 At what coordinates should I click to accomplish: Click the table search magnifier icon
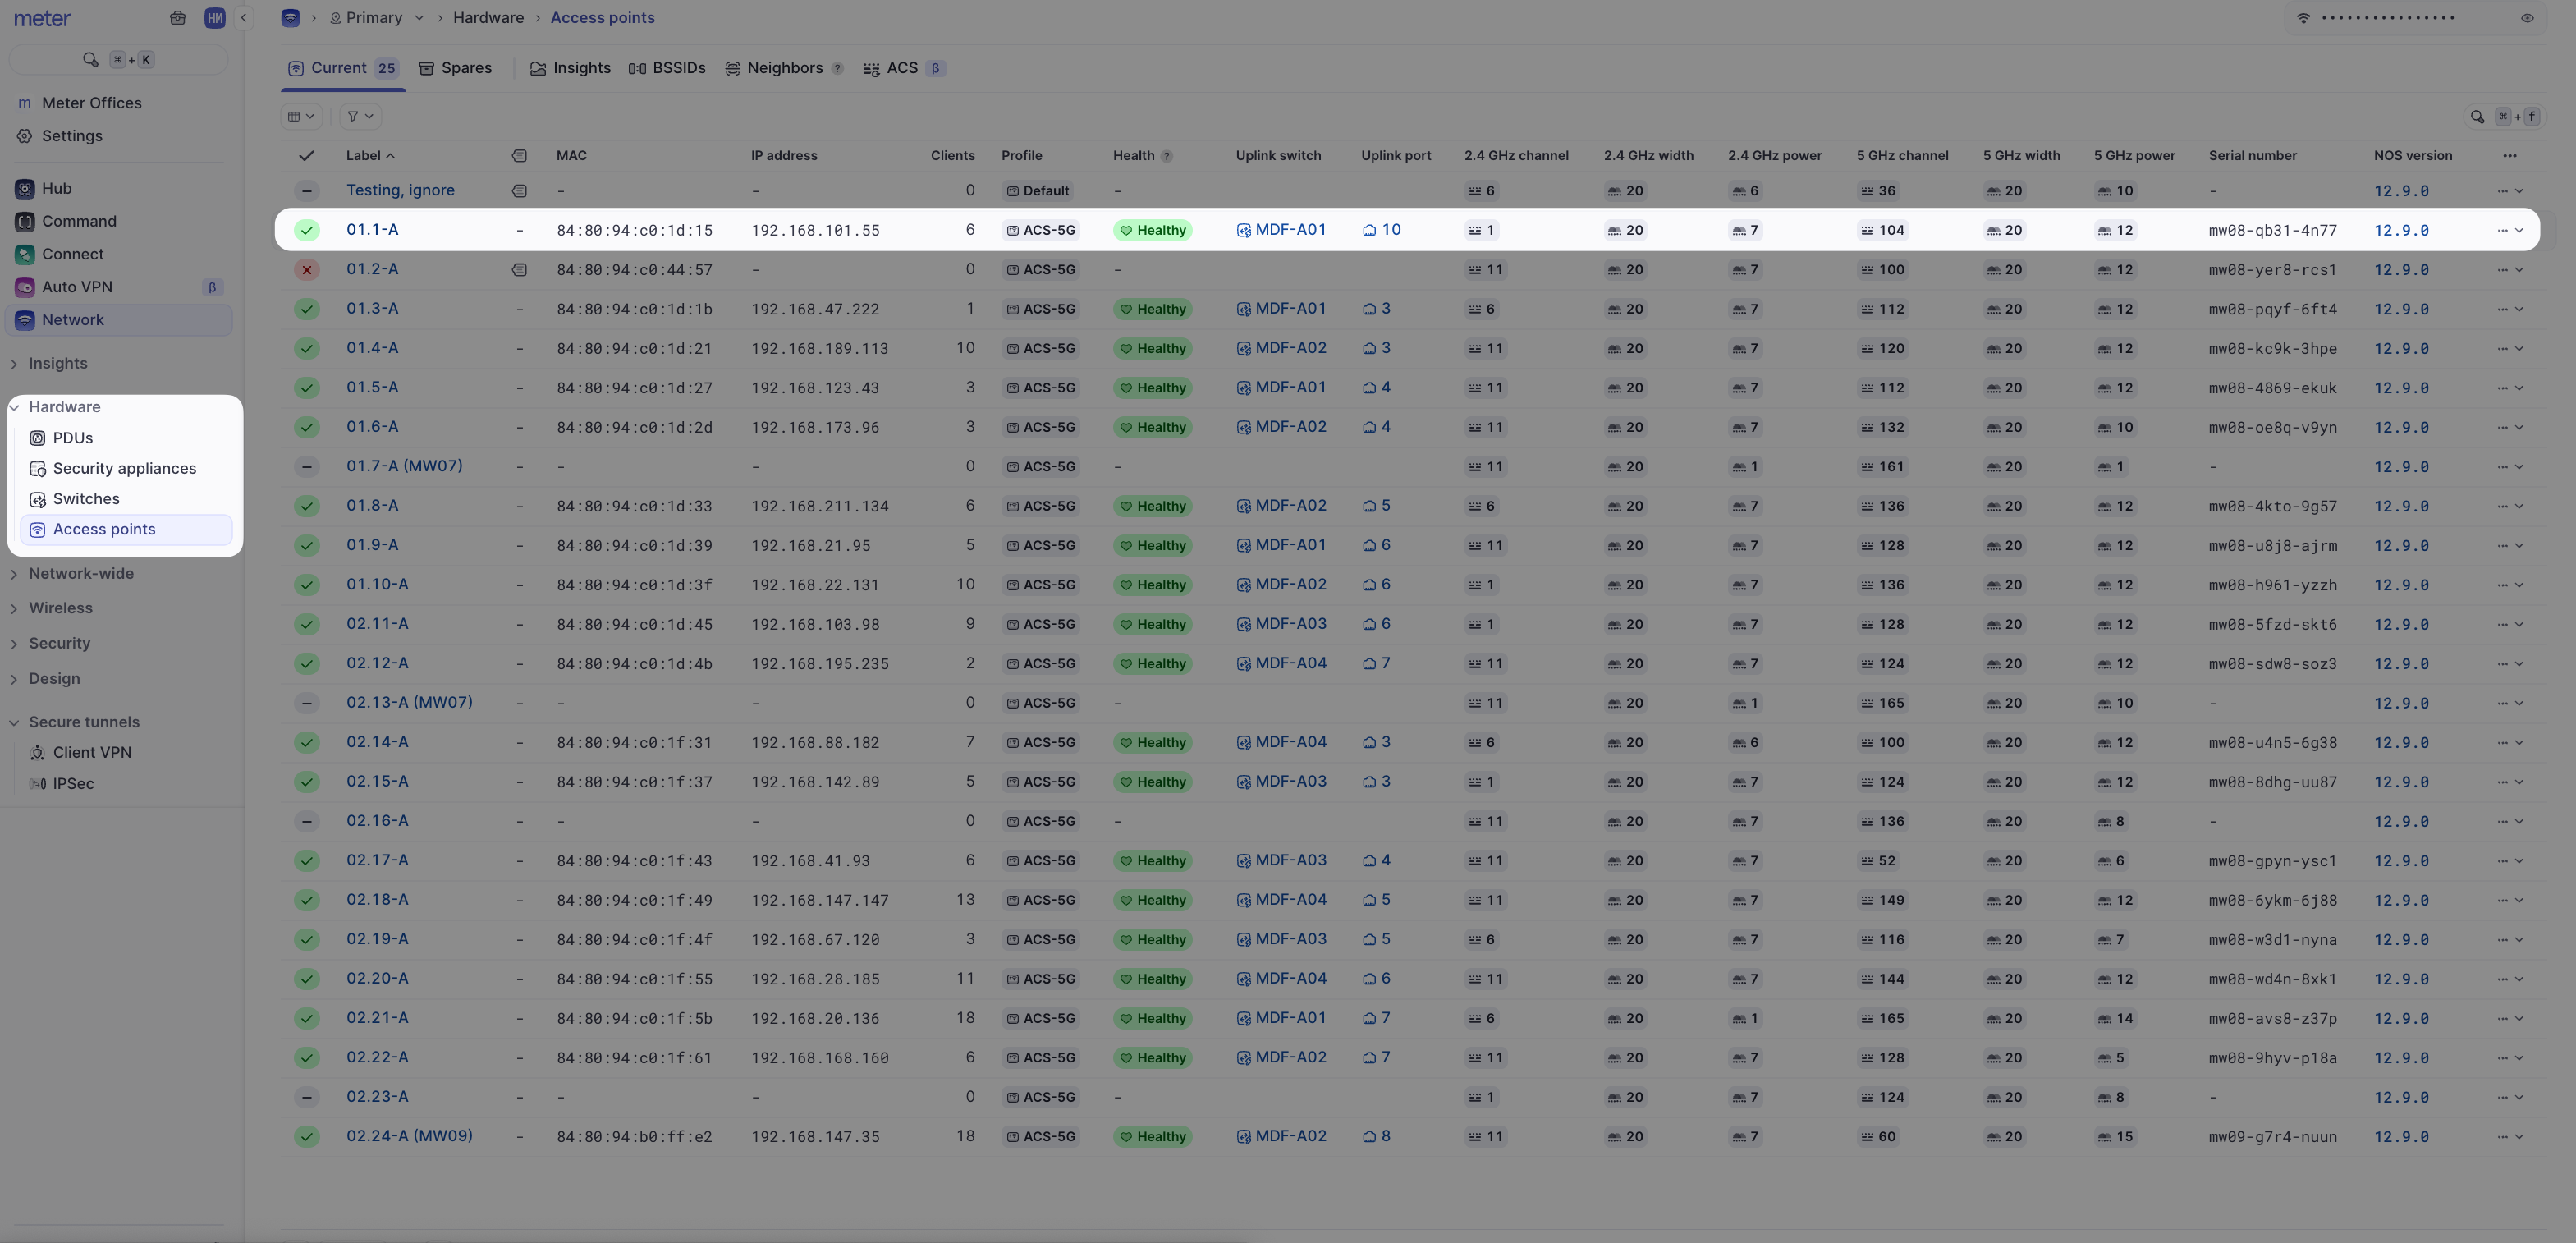tap(2477, 117)
